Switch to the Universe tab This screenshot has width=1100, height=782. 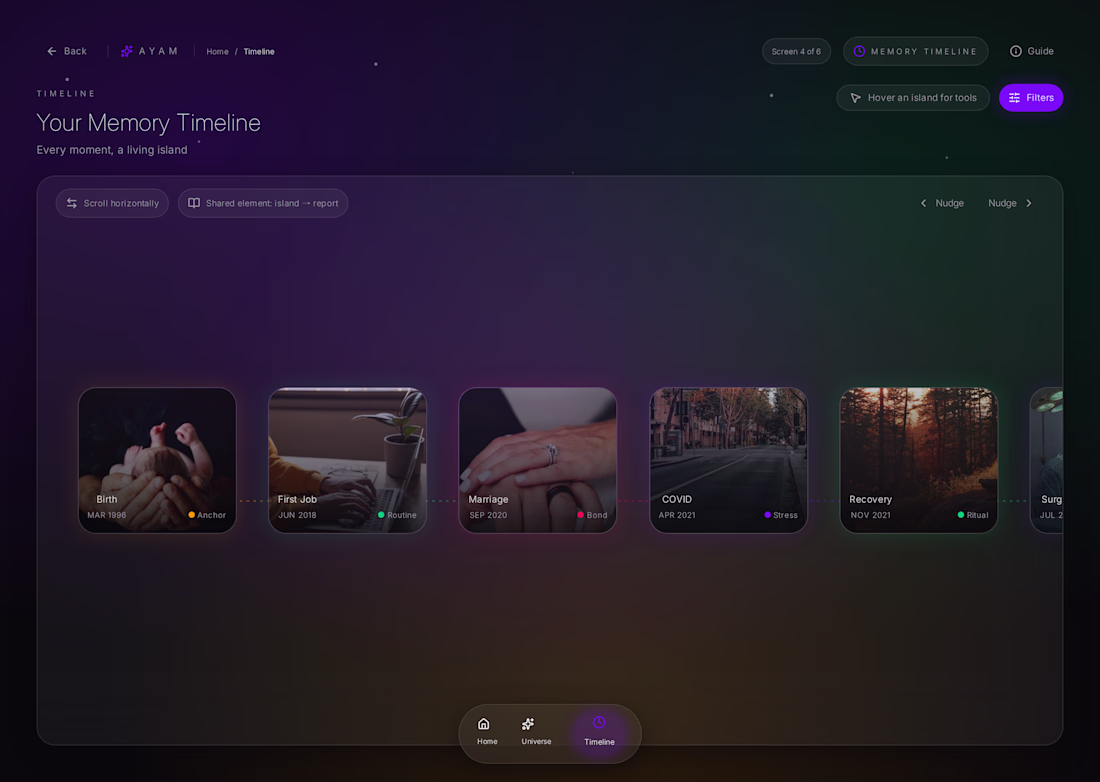[x=536, y=732]
